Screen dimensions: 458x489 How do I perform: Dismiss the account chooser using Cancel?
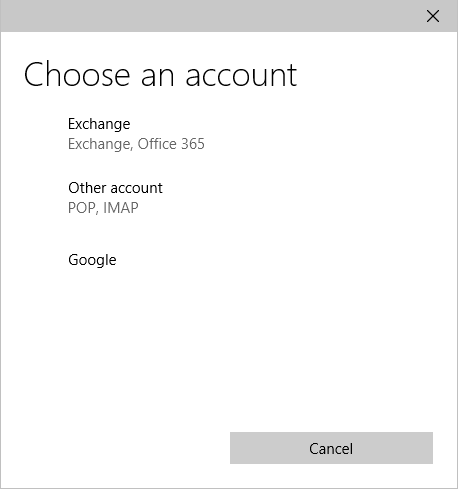(x=331, y=448)
